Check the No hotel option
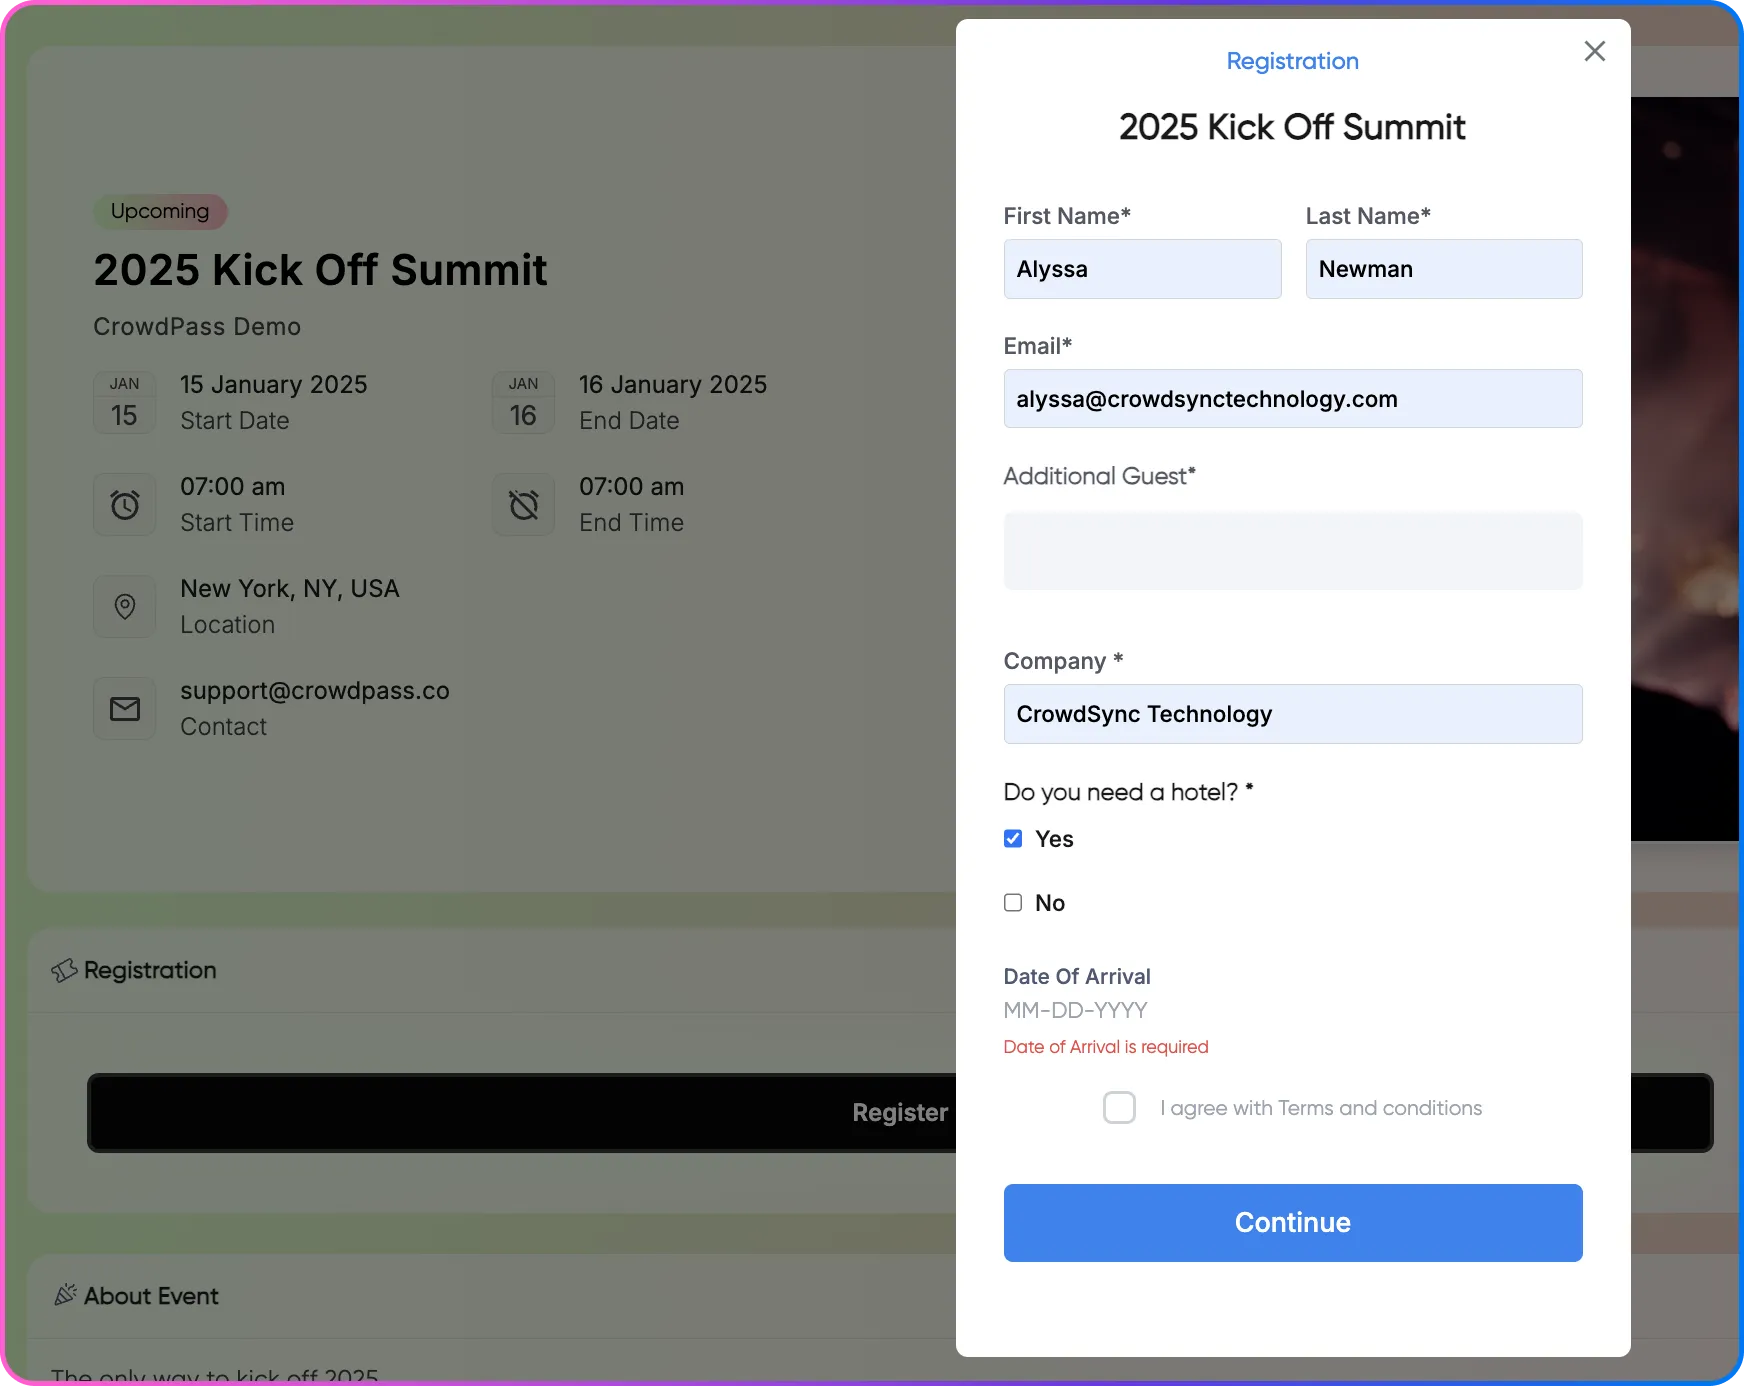The height and width of the screenshot is (1386, 1744). [1013, 902]
